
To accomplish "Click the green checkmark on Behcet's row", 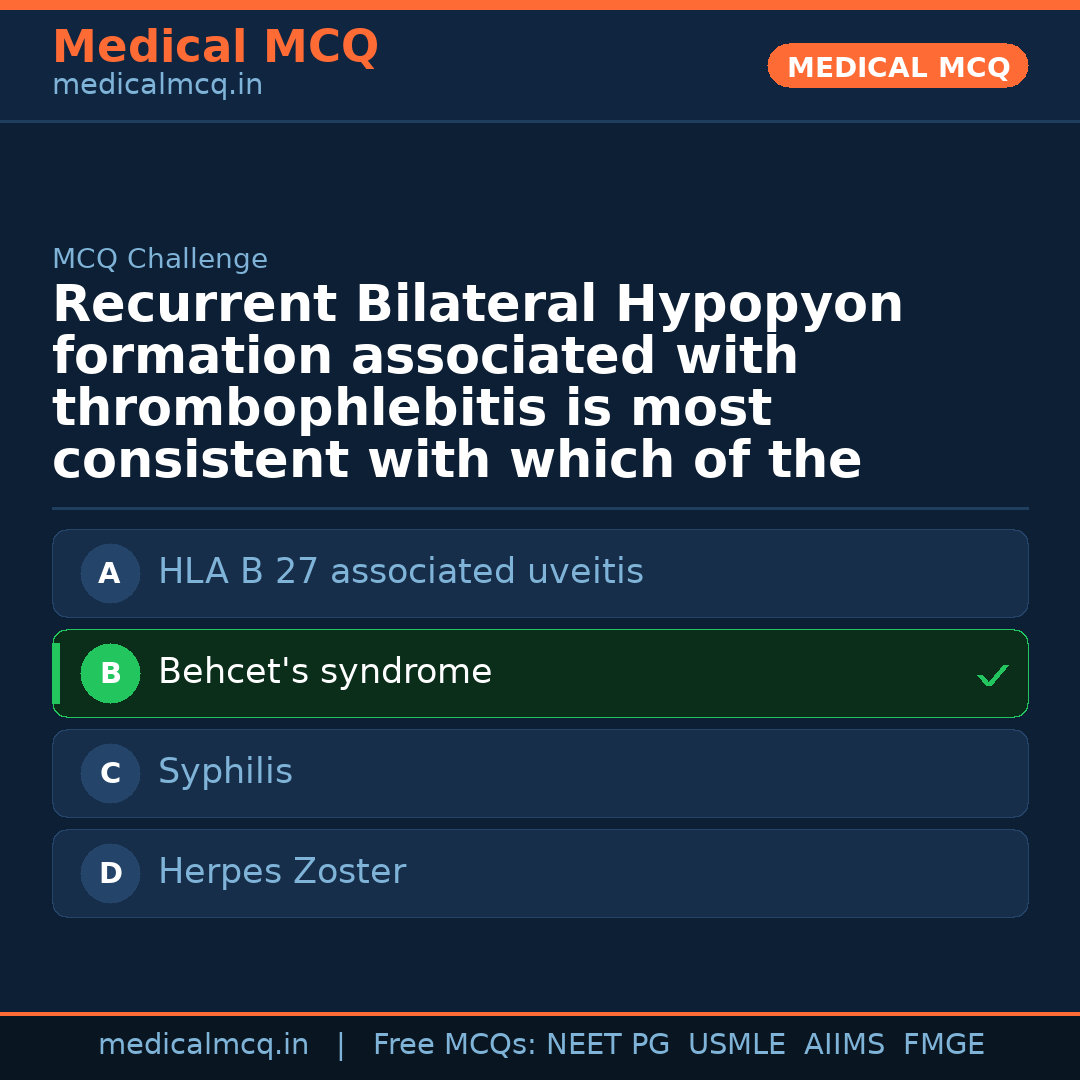I will click(992, 676).
